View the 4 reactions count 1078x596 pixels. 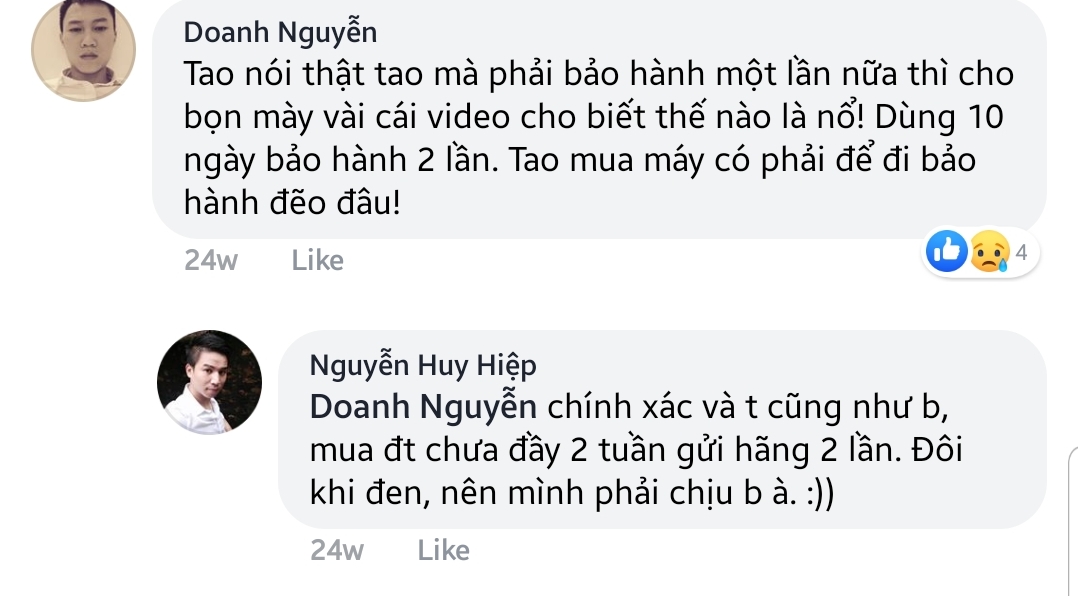1021,252
